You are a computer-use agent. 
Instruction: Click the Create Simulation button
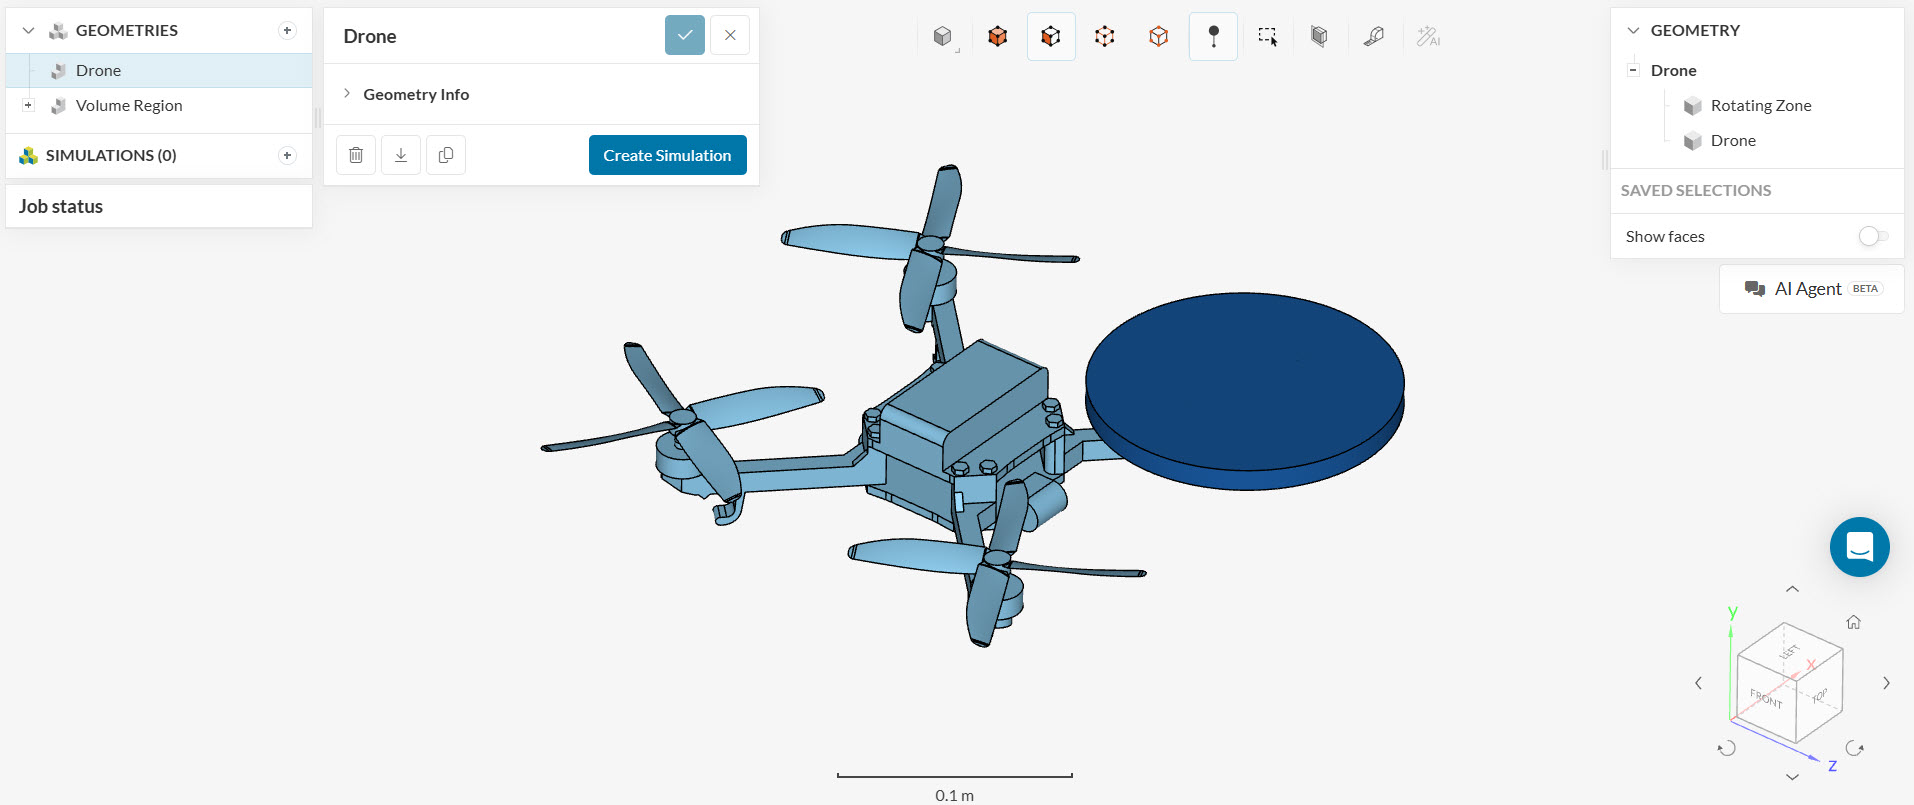pos(667,155)
